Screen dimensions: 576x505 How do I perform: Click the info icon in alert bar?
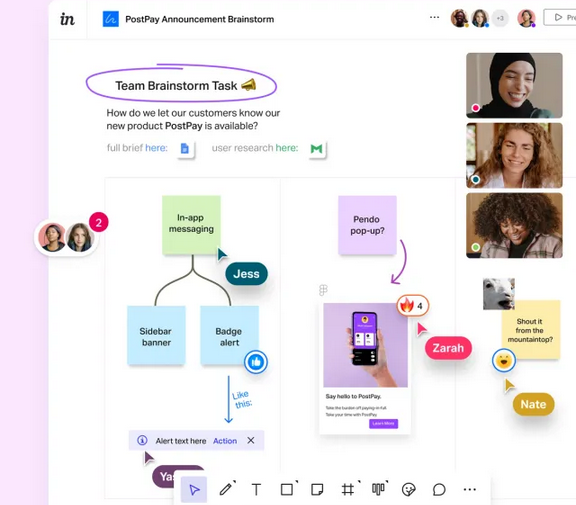(142, 440)
